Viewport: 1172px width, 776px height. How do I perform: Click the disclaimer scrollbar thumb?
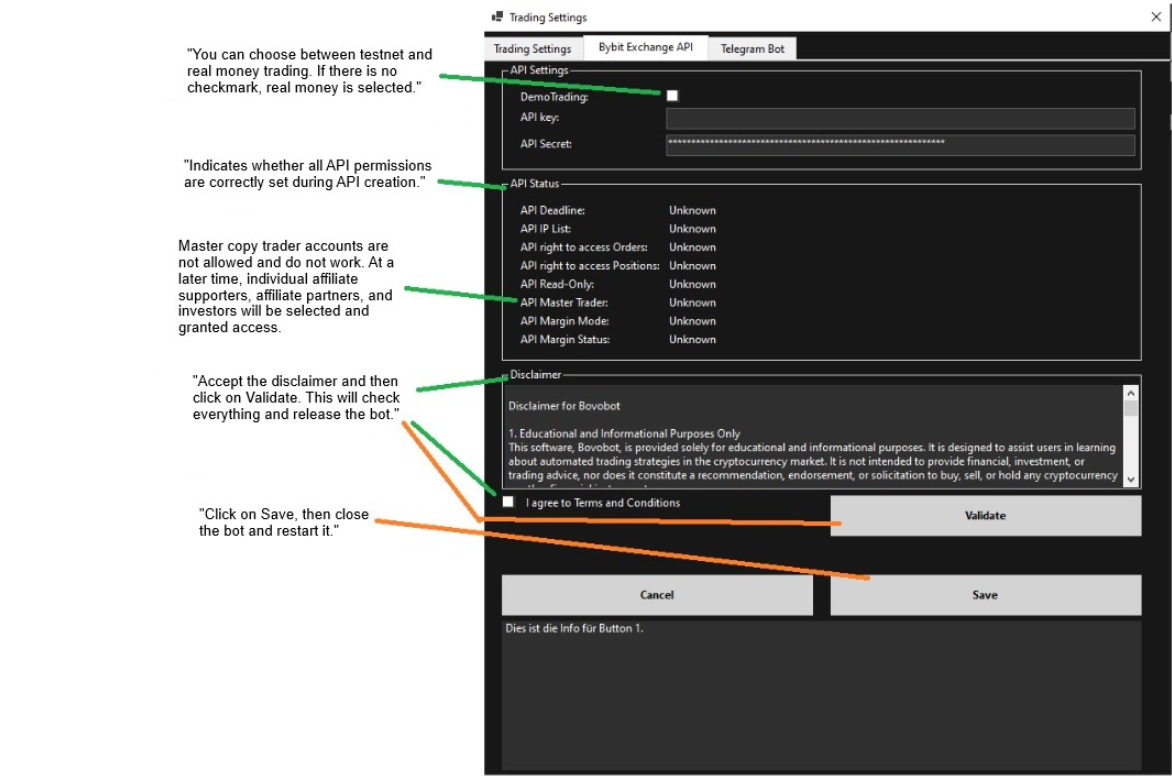pyautogui.click(x=1131, y=408)
